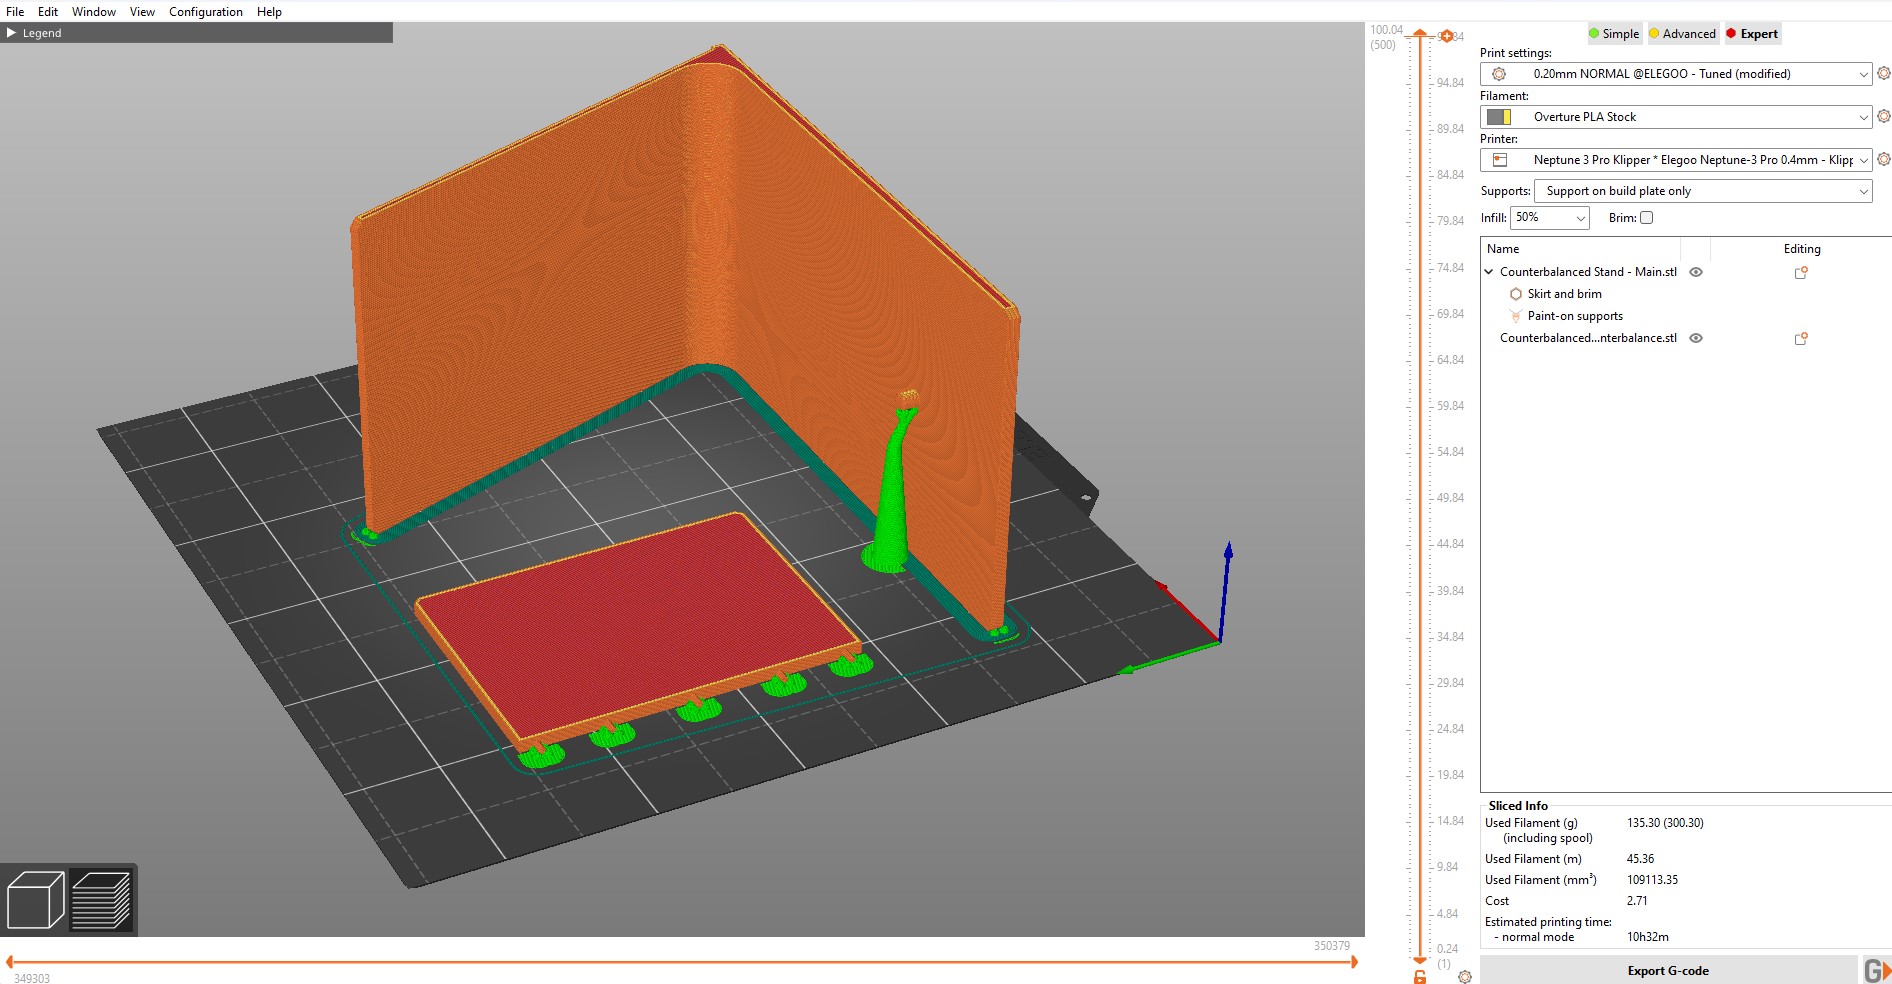The image size is (1892, 984).
Task: Click the sliced layers preview icon
Action: [x=101, y=900]
